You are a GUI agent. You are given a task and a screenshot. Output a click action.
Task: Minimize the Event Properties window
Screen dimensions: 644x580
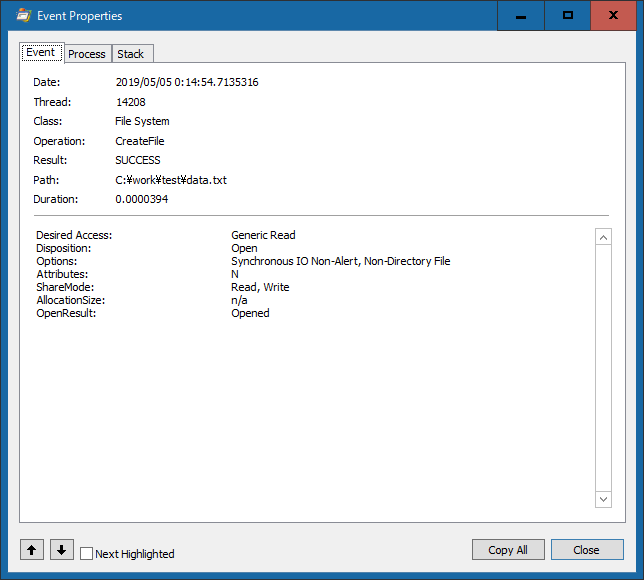(x=521, y=16)
